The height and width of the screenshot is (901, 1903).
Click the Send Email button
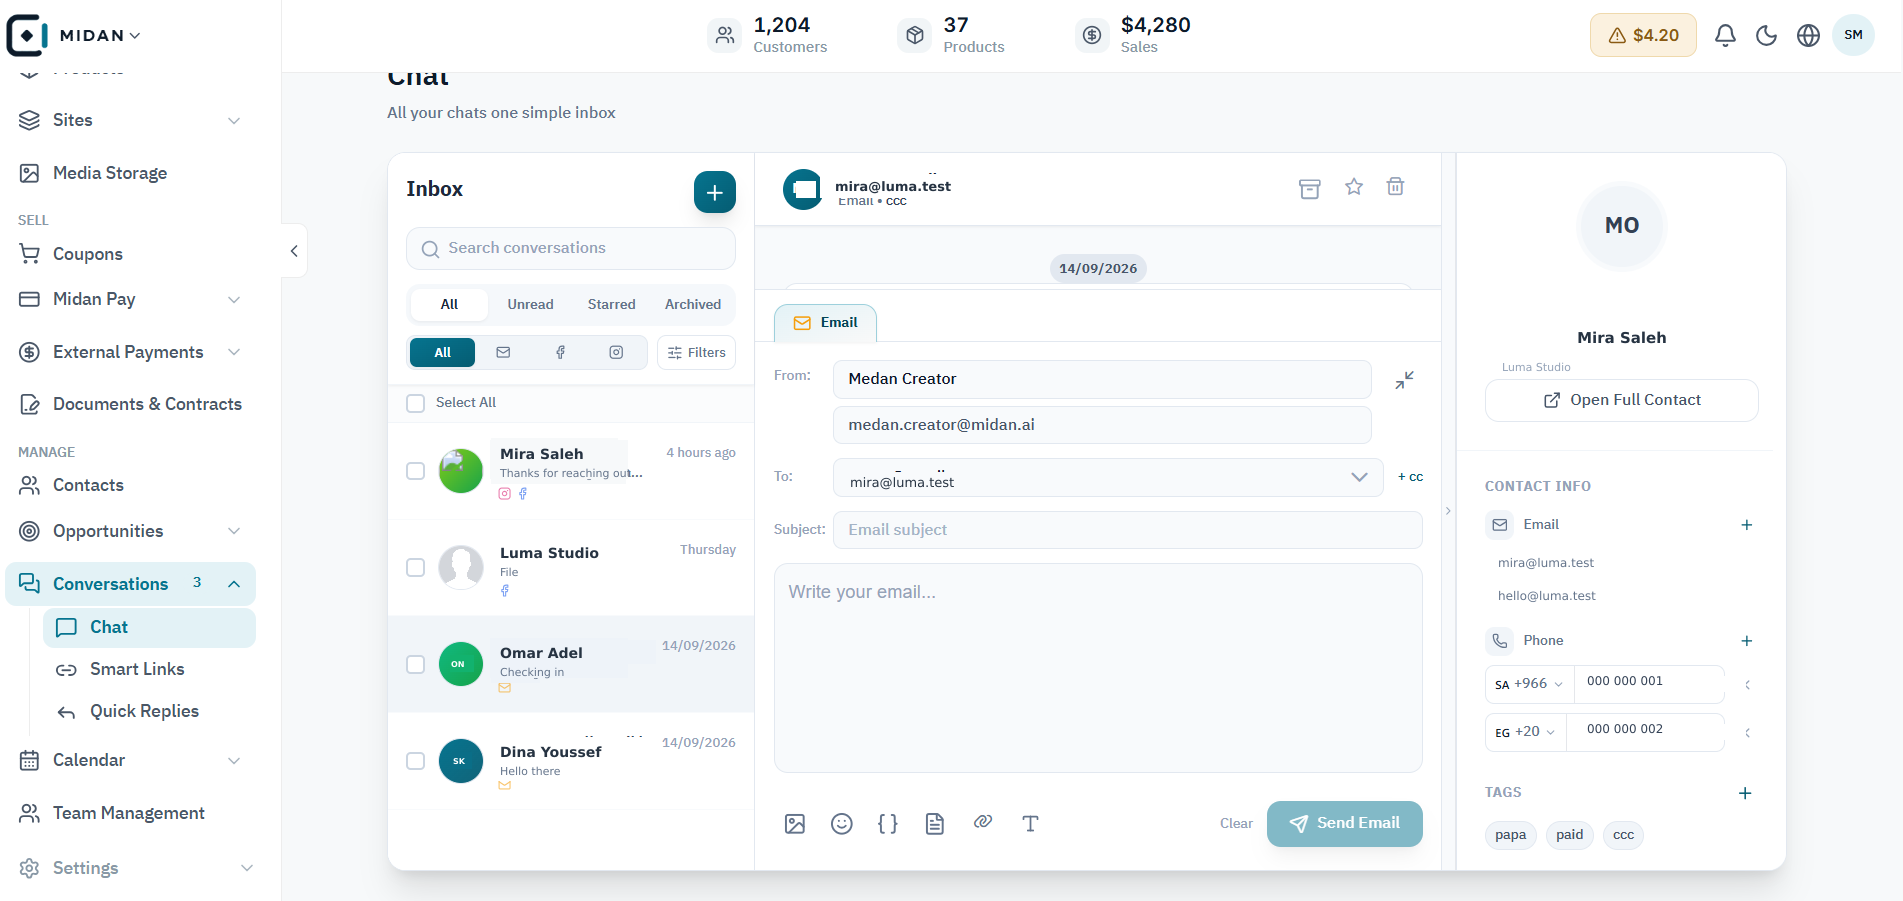[x=1344, y=824]
